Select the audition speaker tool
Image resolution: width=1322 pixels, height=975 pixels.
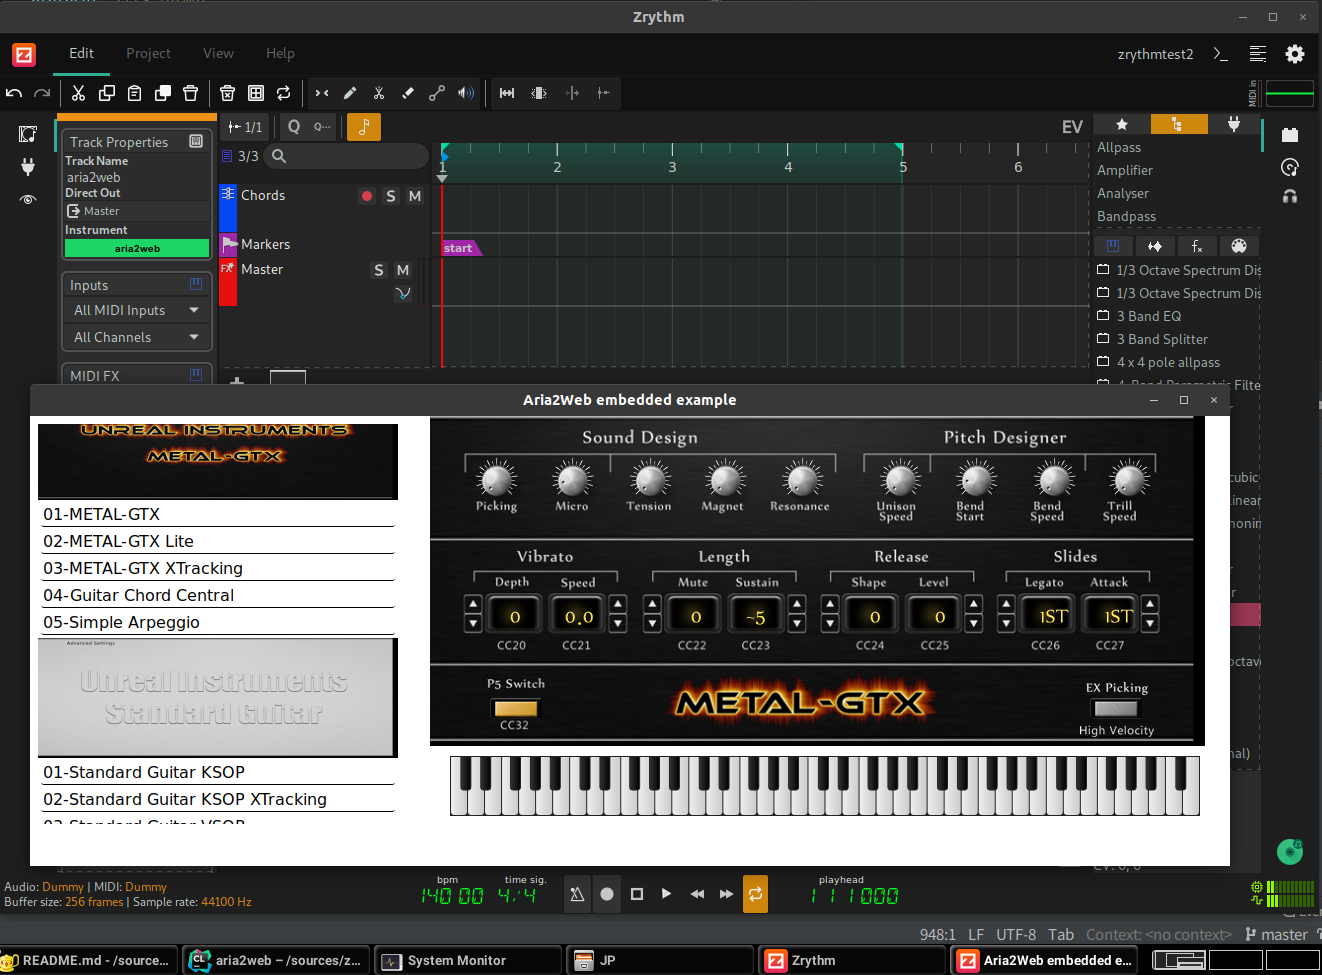coord(466,93)
